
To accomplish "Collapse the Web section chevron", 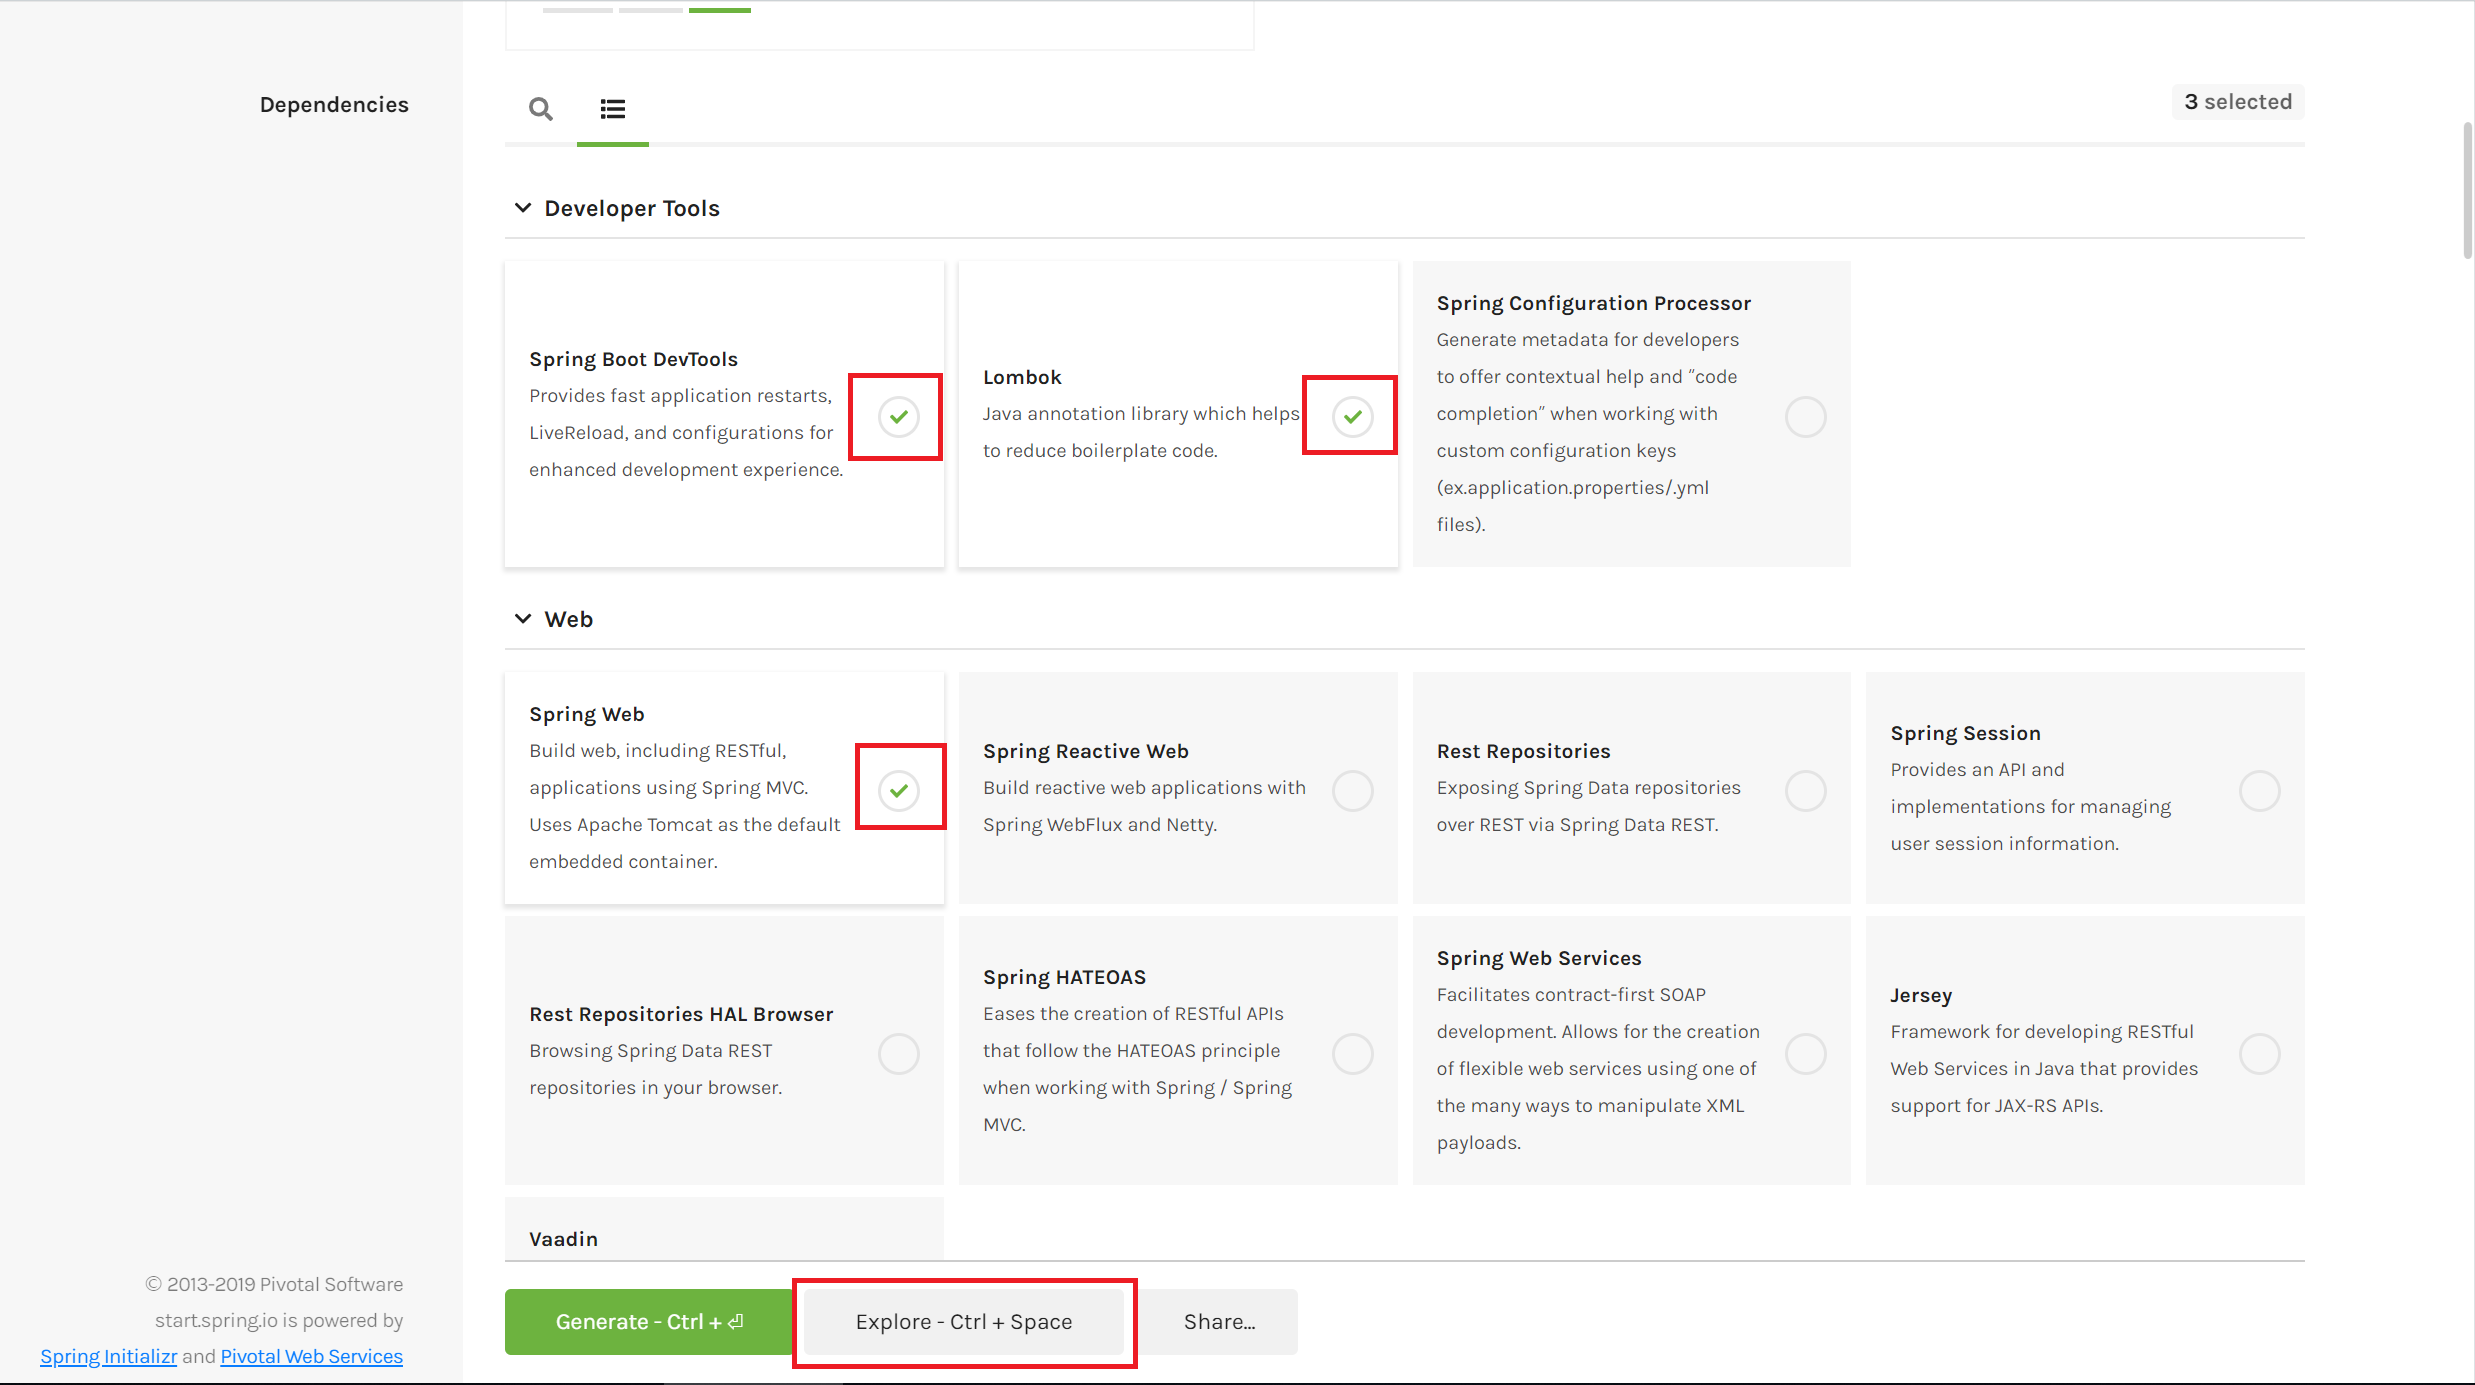I will [x=523, y=619].
